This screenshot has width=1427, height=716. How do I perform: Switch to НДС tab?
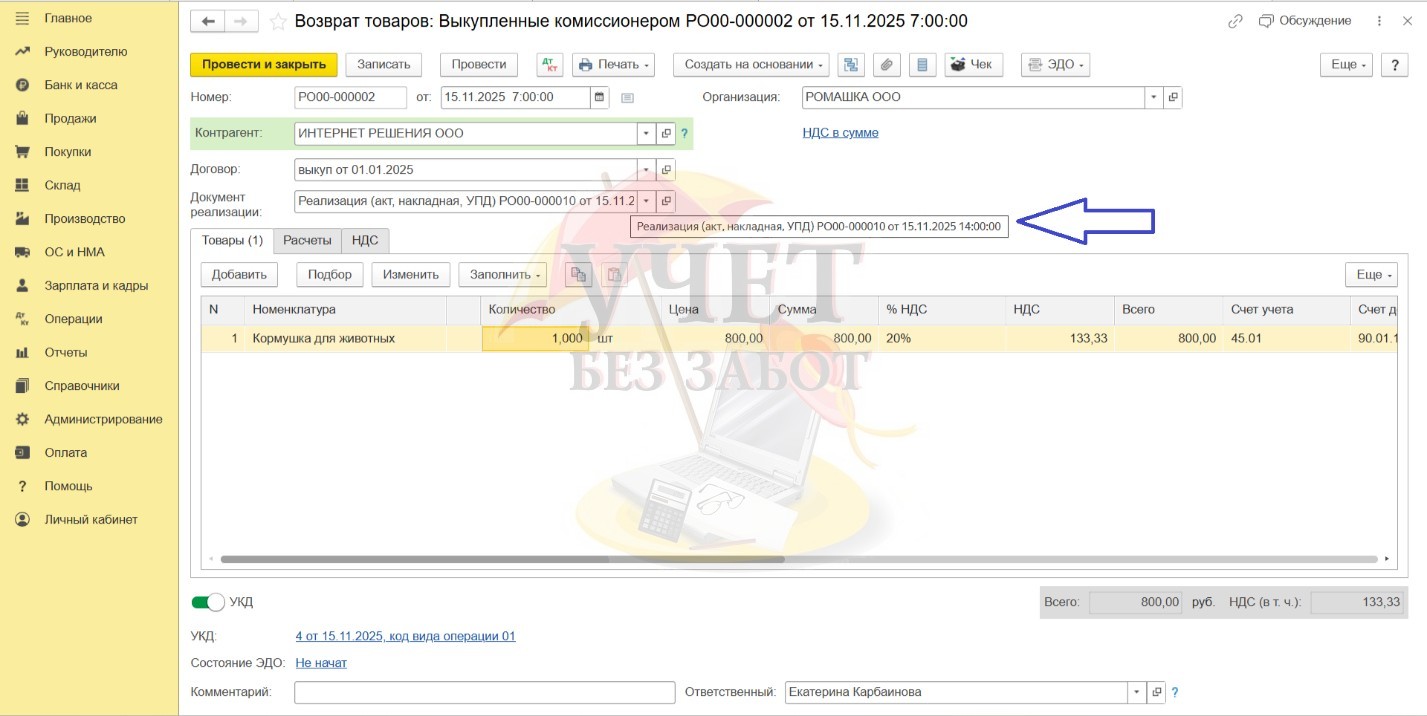coord(365,241)
